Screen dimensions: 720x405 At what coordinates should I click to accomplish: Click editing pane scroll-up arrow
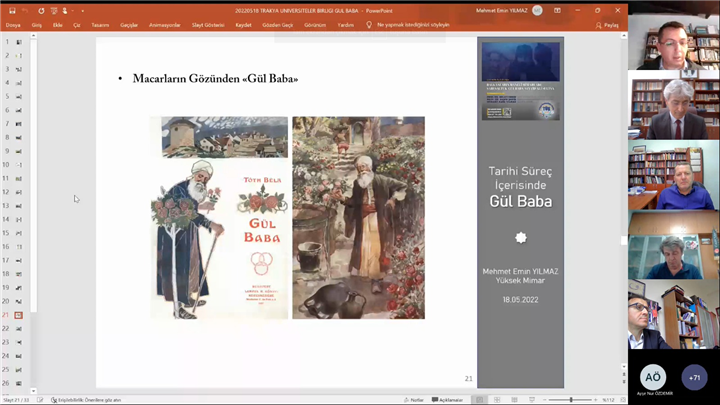(x=624, y=36)
